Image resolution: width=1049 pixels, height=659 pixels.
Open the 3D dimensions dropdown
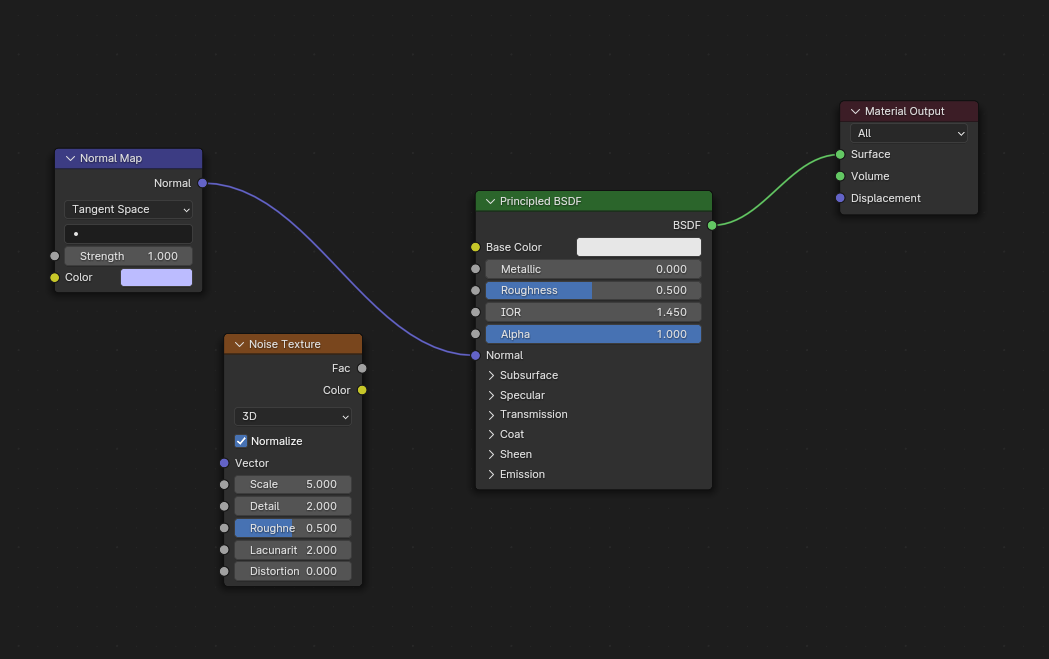(x=293, y=416)
